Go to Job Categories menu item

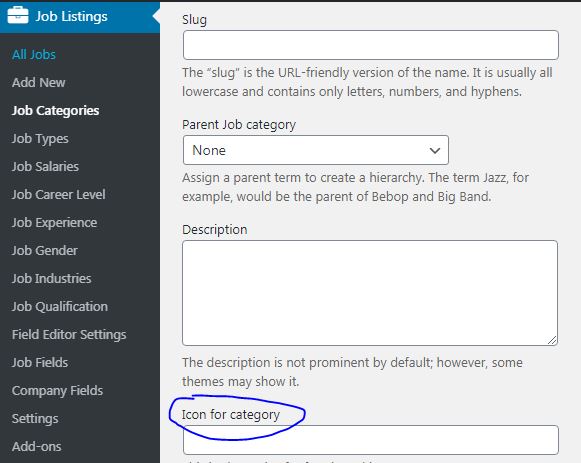point(56,110)
